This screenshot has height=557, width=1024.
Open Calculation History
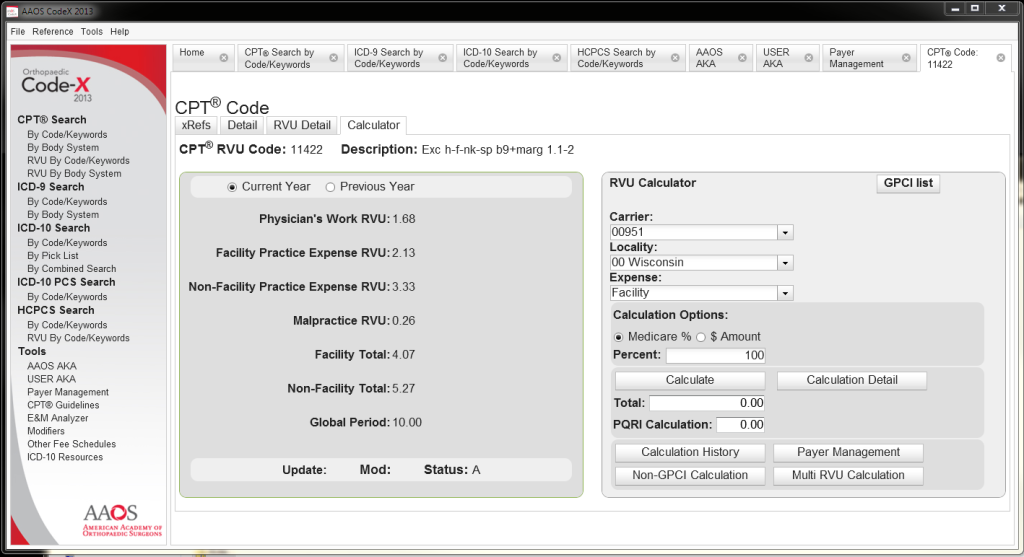pos(690,452)
